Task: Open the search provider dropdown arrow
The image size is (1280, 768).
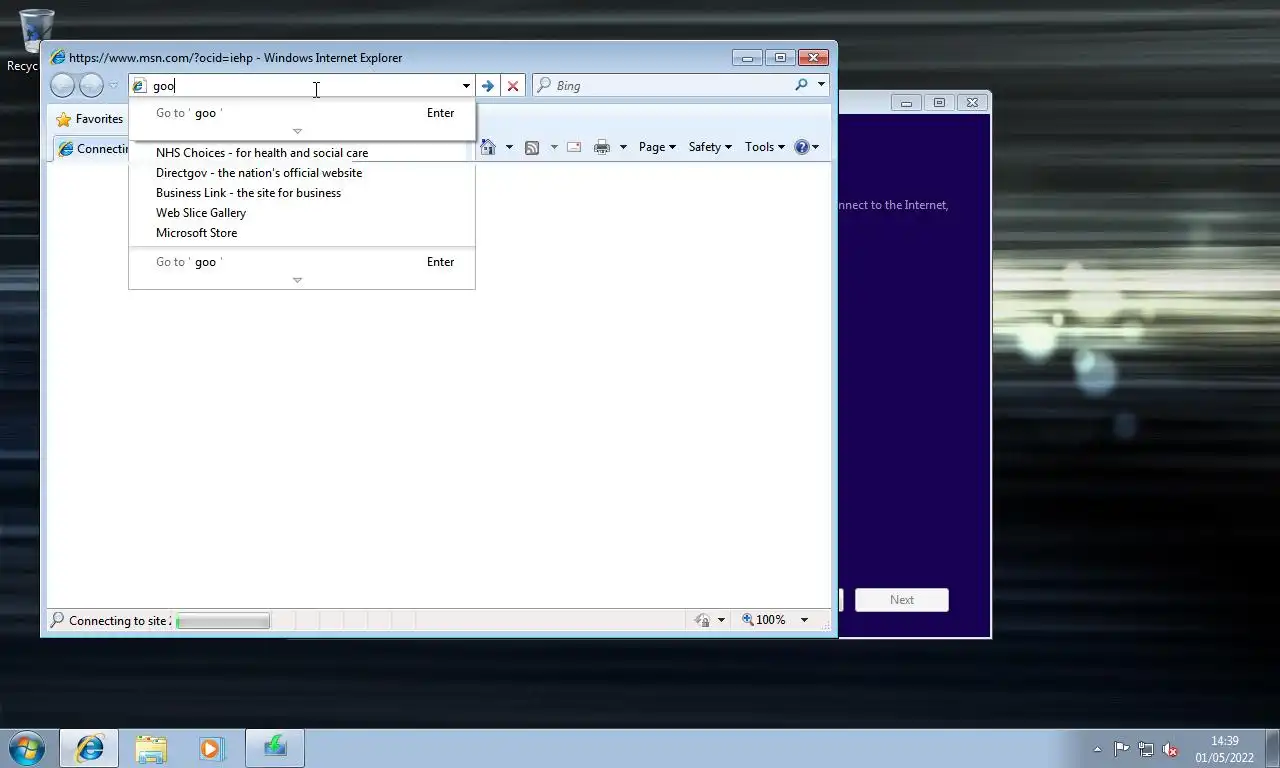Action: pos(821,86)
